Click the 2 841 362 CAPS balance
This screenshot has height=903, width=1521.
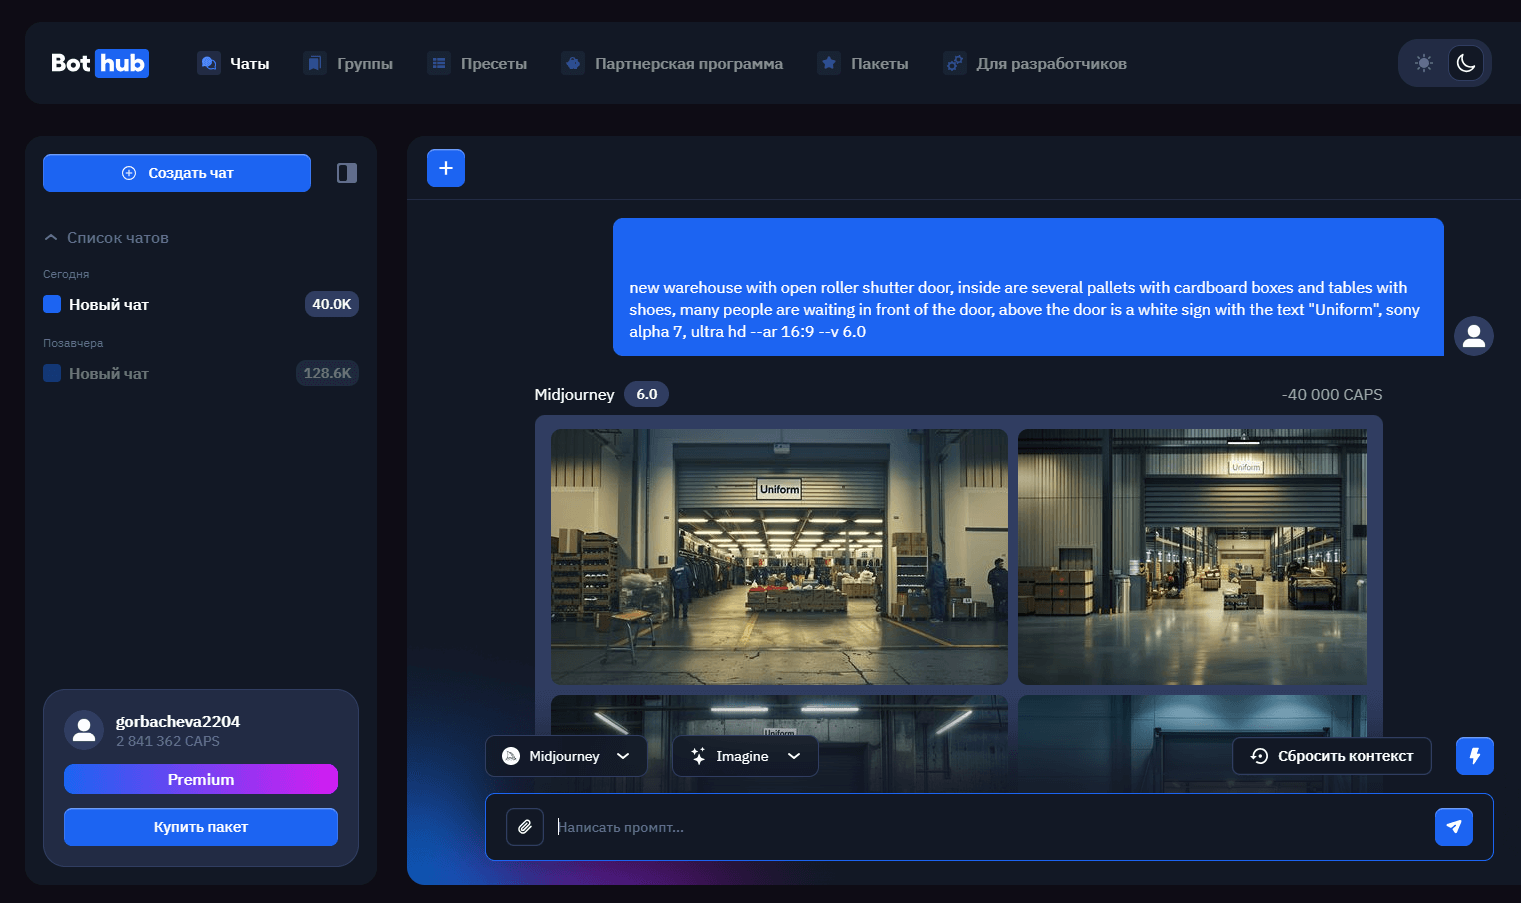pyautogui.click(x=167, y=741)
